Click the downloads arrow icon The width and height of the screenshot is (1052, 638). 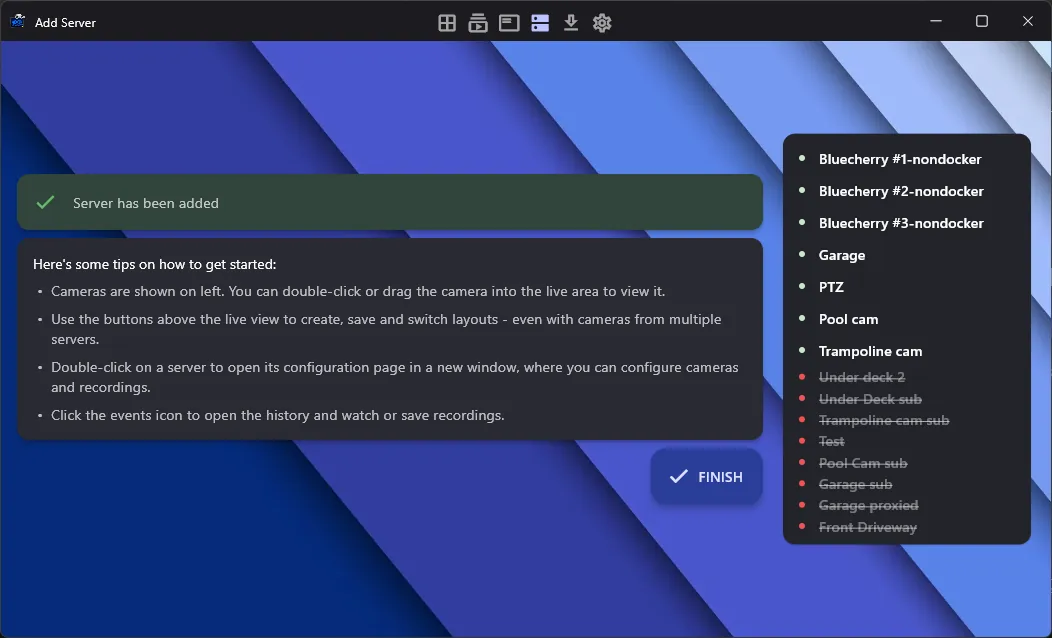571,23
